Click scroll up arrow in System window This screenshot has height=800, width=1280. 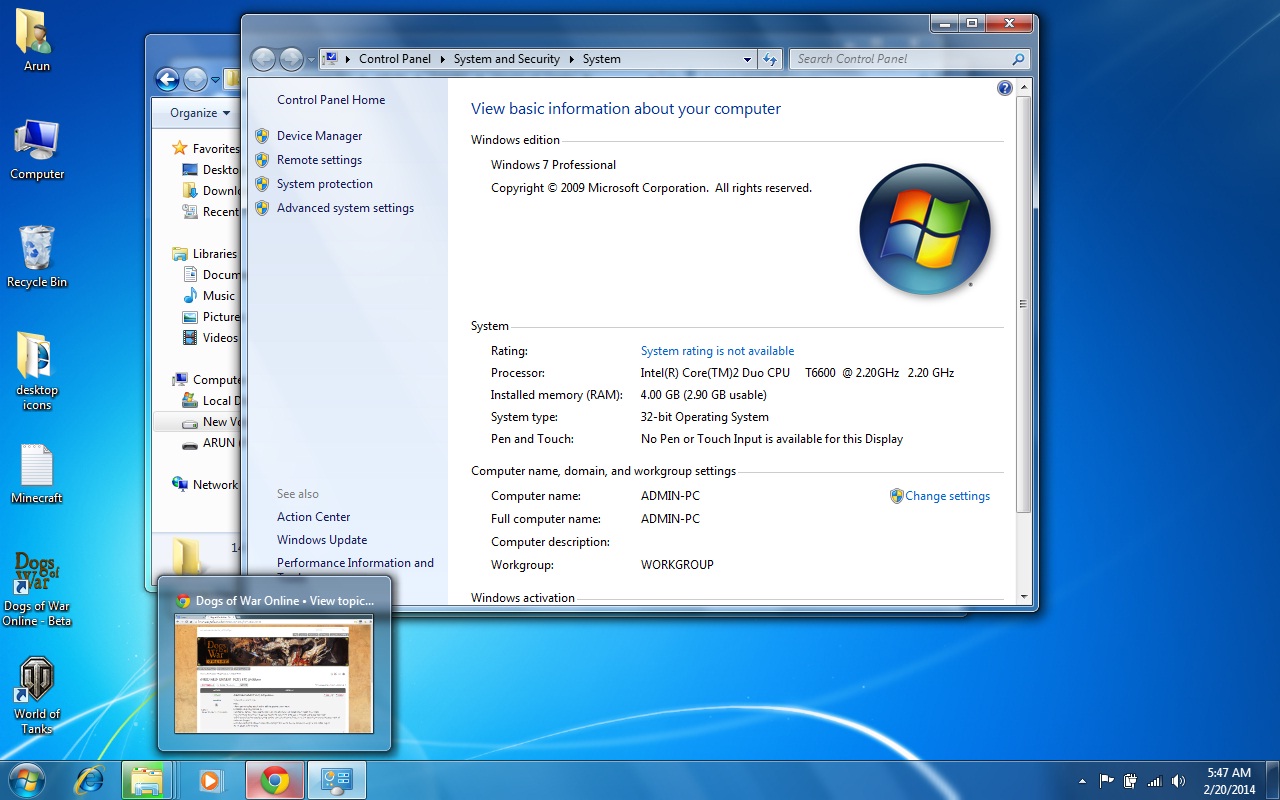pyautogui.click(x=1024, y=88)
